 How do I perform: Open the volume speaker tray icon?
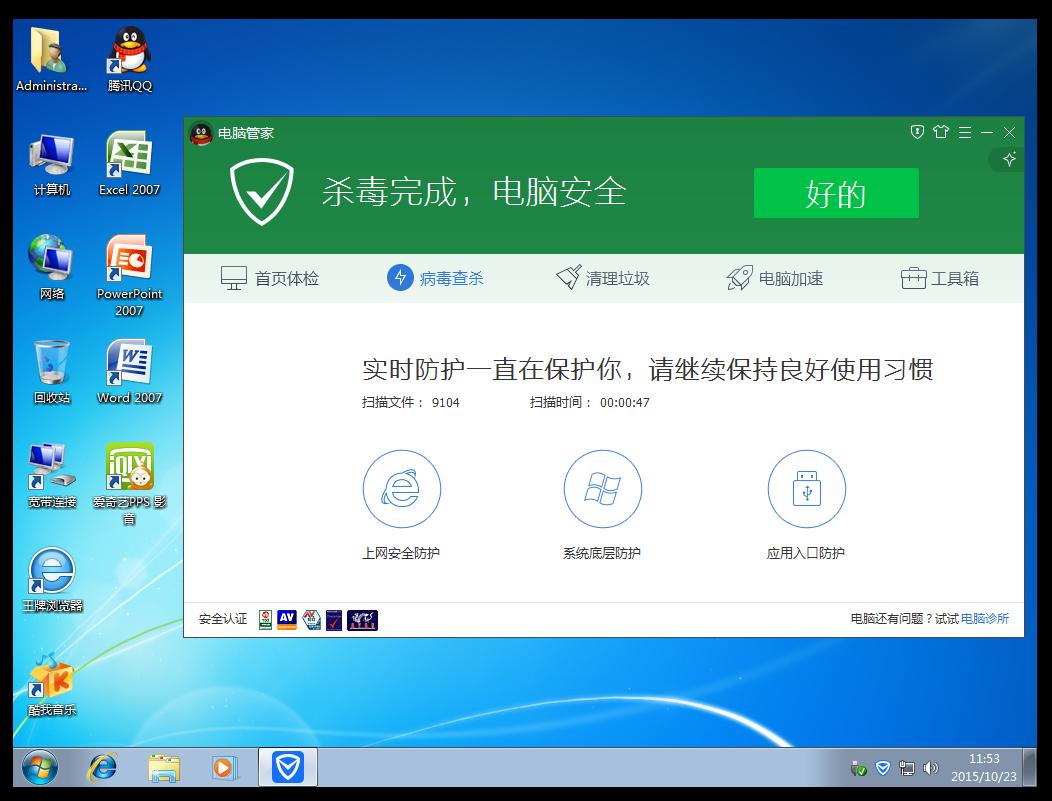931,768
